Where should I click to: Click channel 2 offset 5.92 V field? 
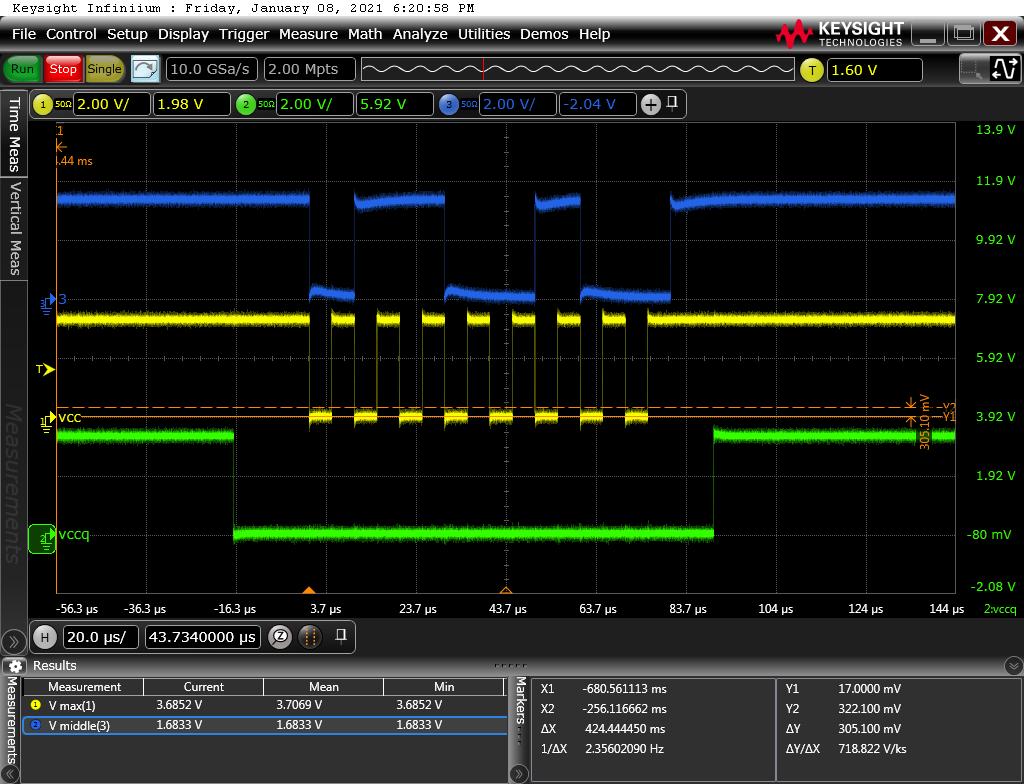point(394,105)
